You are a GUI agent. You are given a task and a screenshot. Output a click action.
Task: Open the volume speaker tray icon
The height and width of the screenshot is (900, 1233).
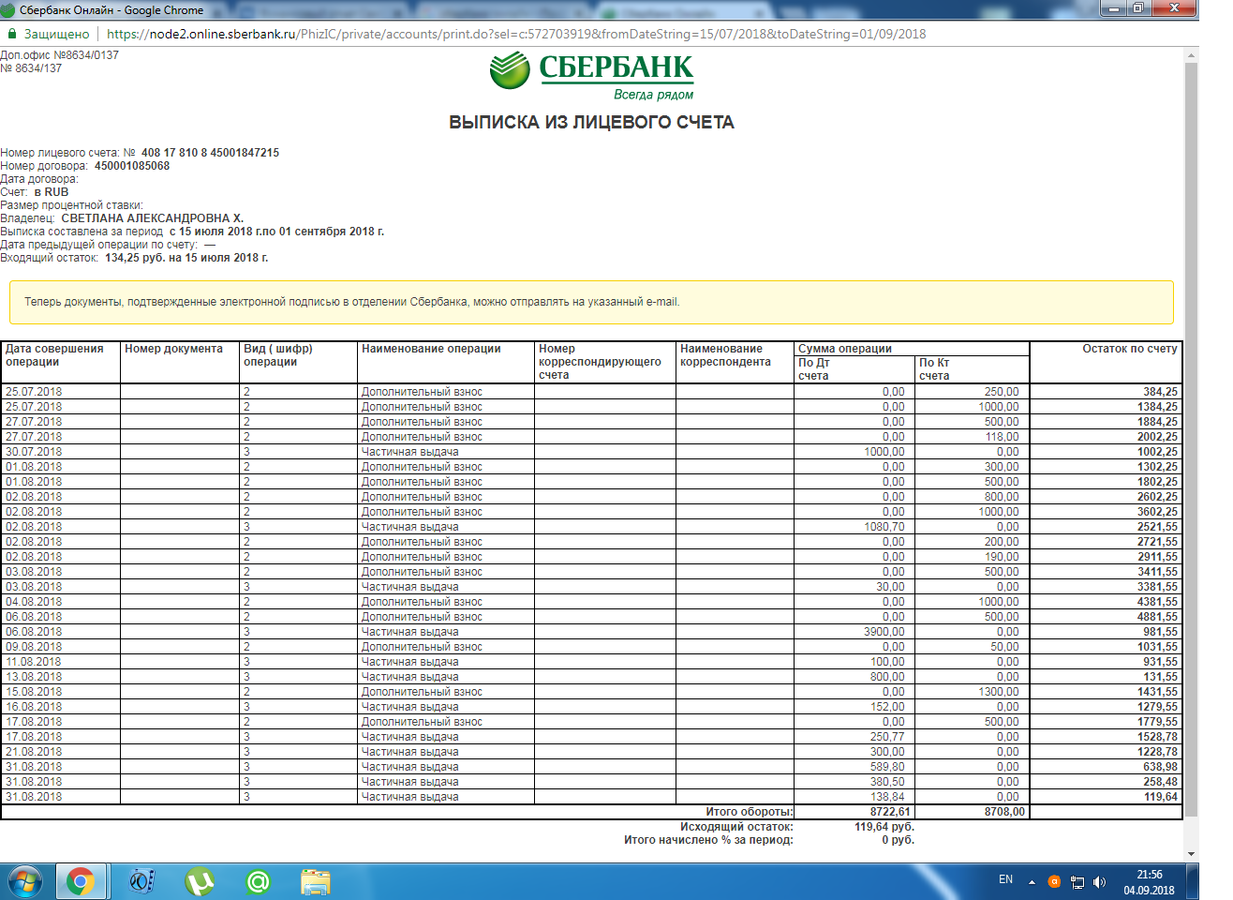1100,881
